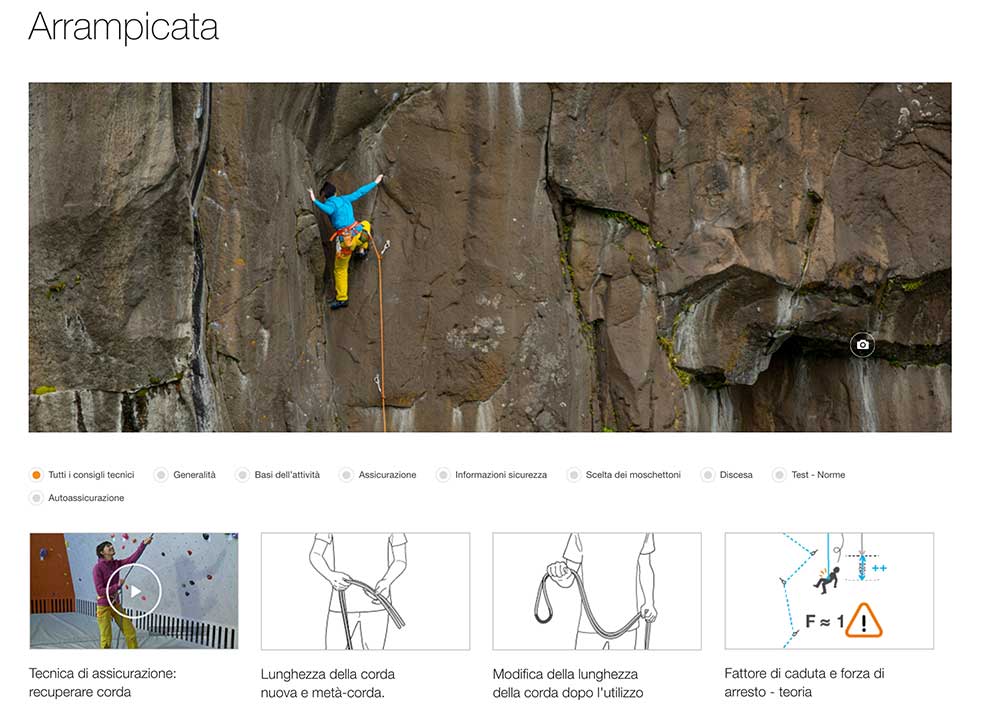Screen dimensions: 987x708
Task: Click the large climber hero photo
Action: point(490,257)
